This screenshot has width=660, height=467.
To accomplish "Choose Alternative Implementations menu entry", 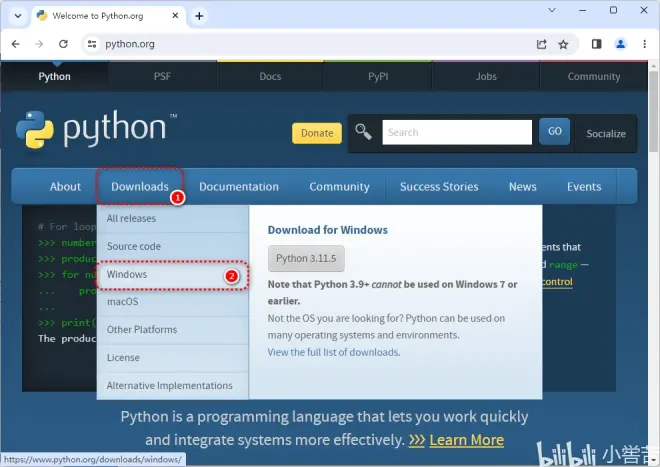I will click(173, 386).
